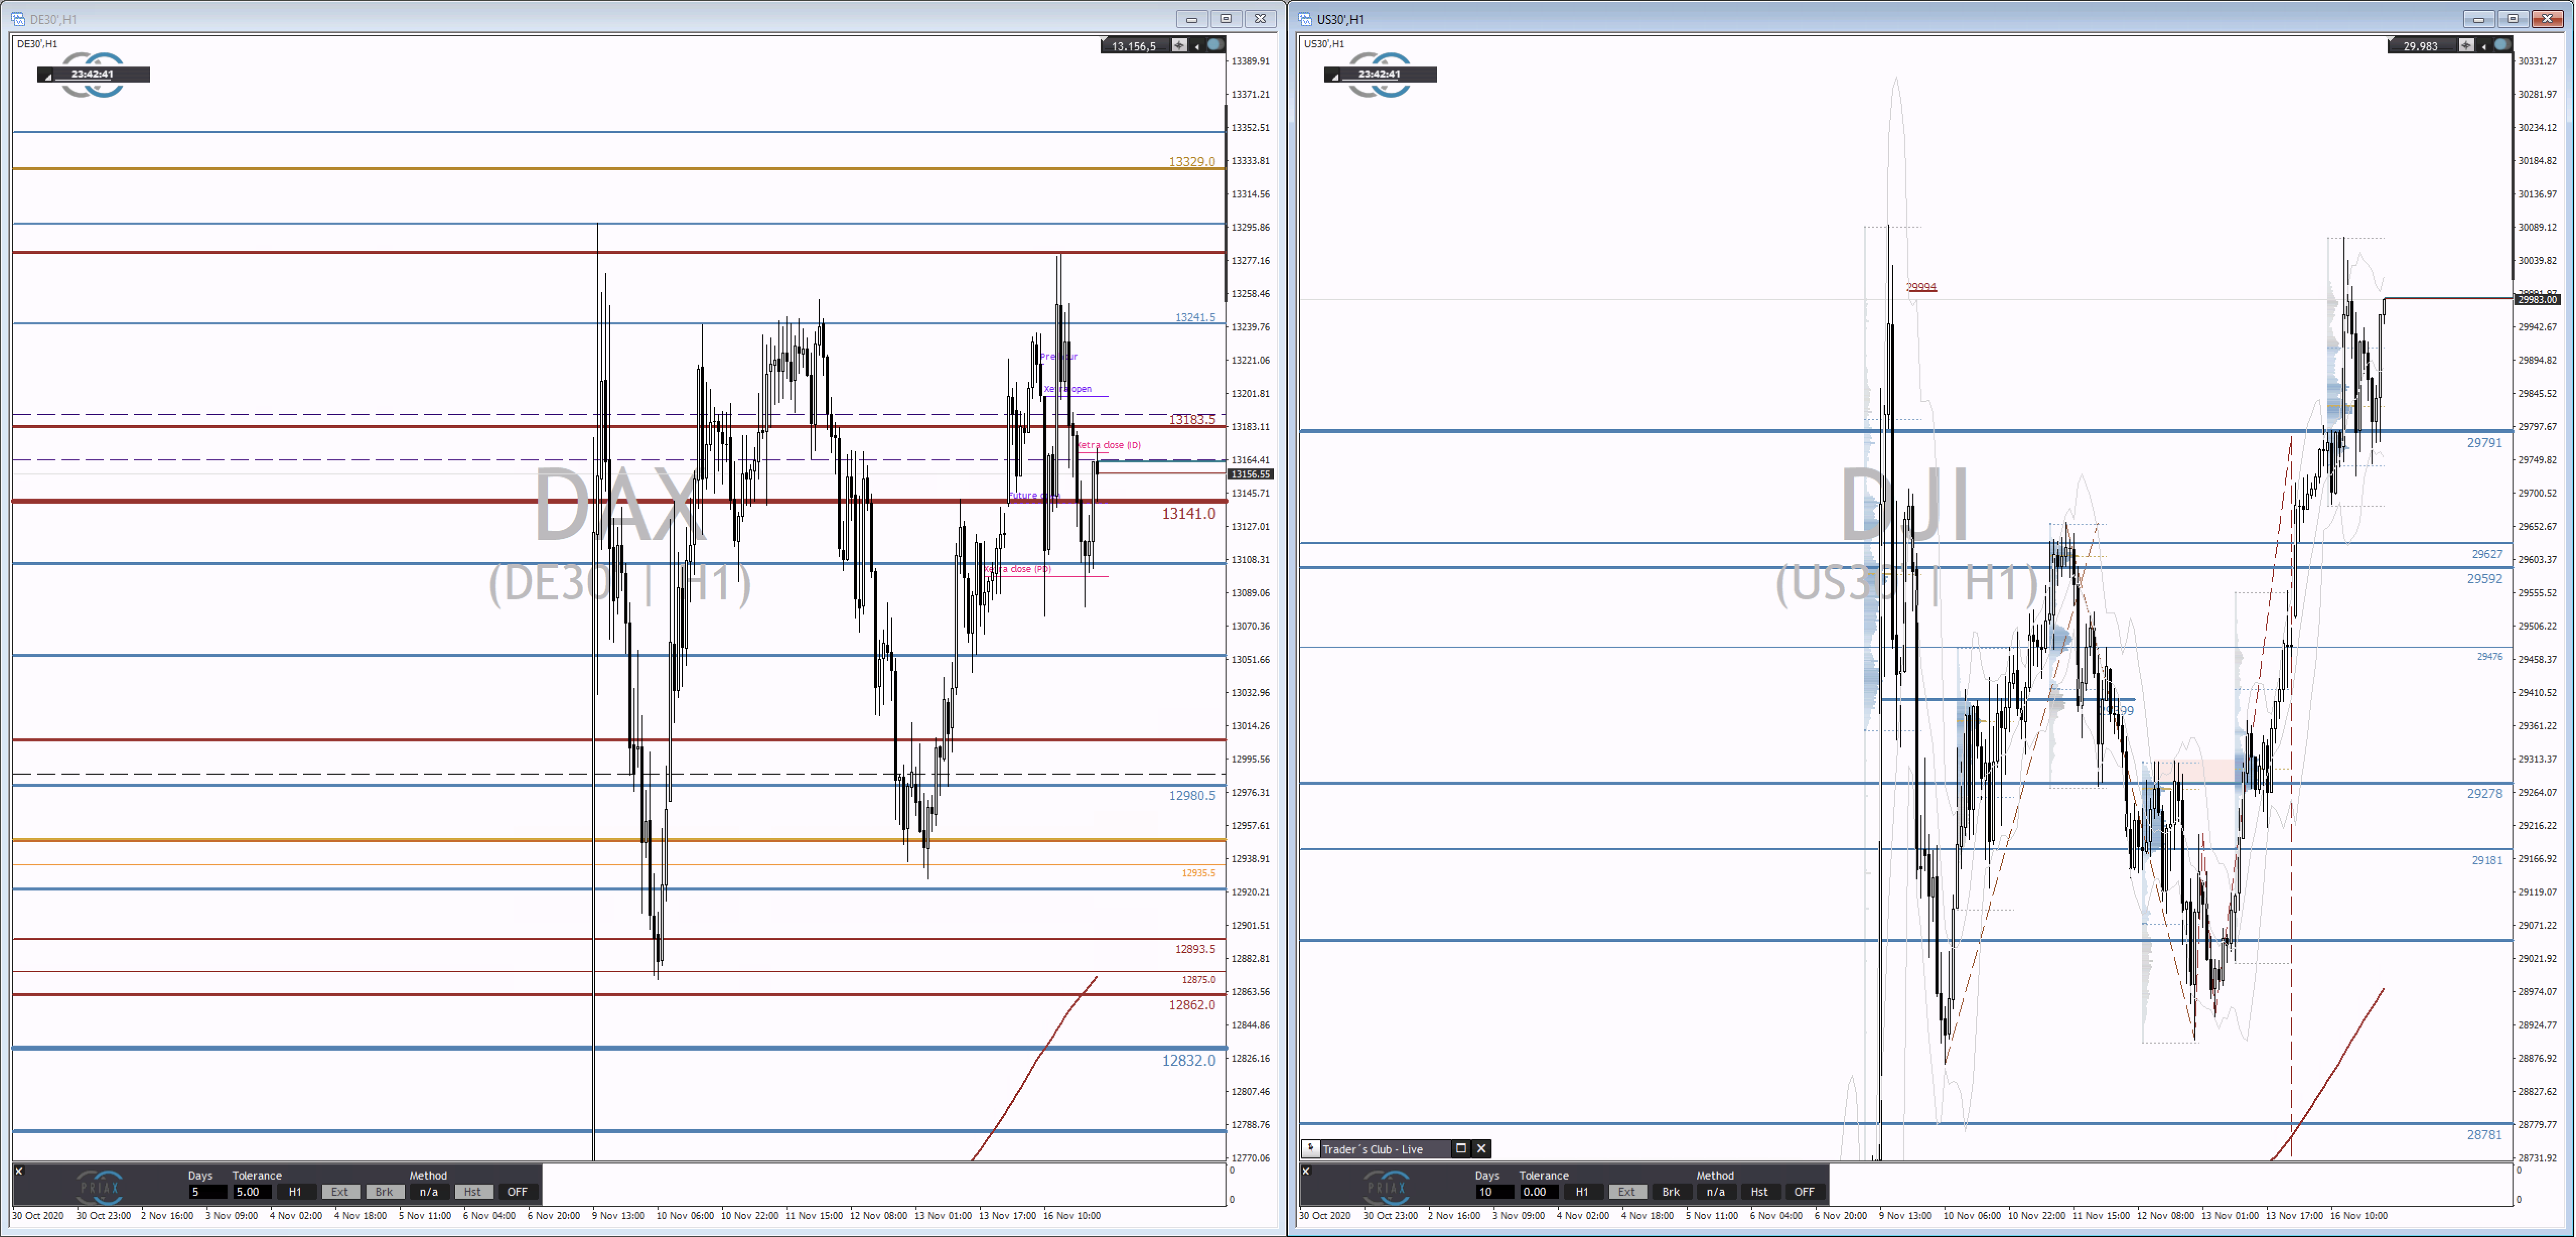The image size is (2576, 1237).
Task: Click the 29181 level label in DJI chart
Action: click(x=2487, y=860)
